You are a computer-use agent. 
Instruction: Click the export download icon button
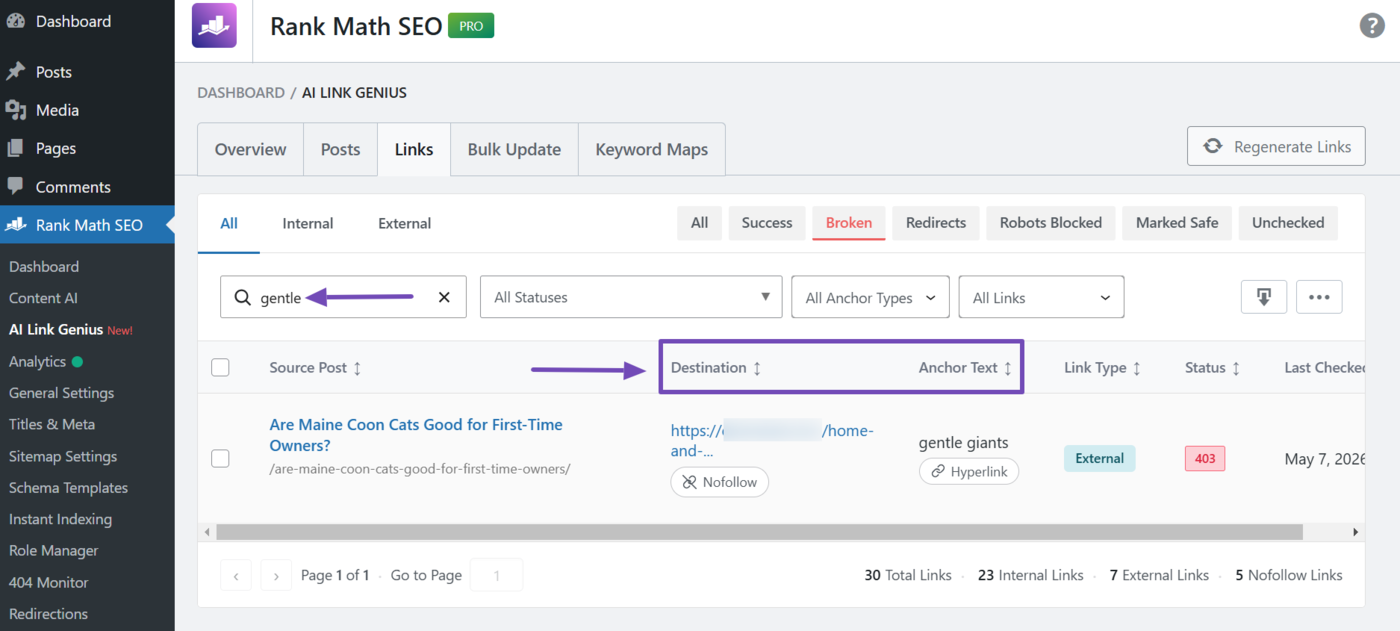coord(1264,297)
